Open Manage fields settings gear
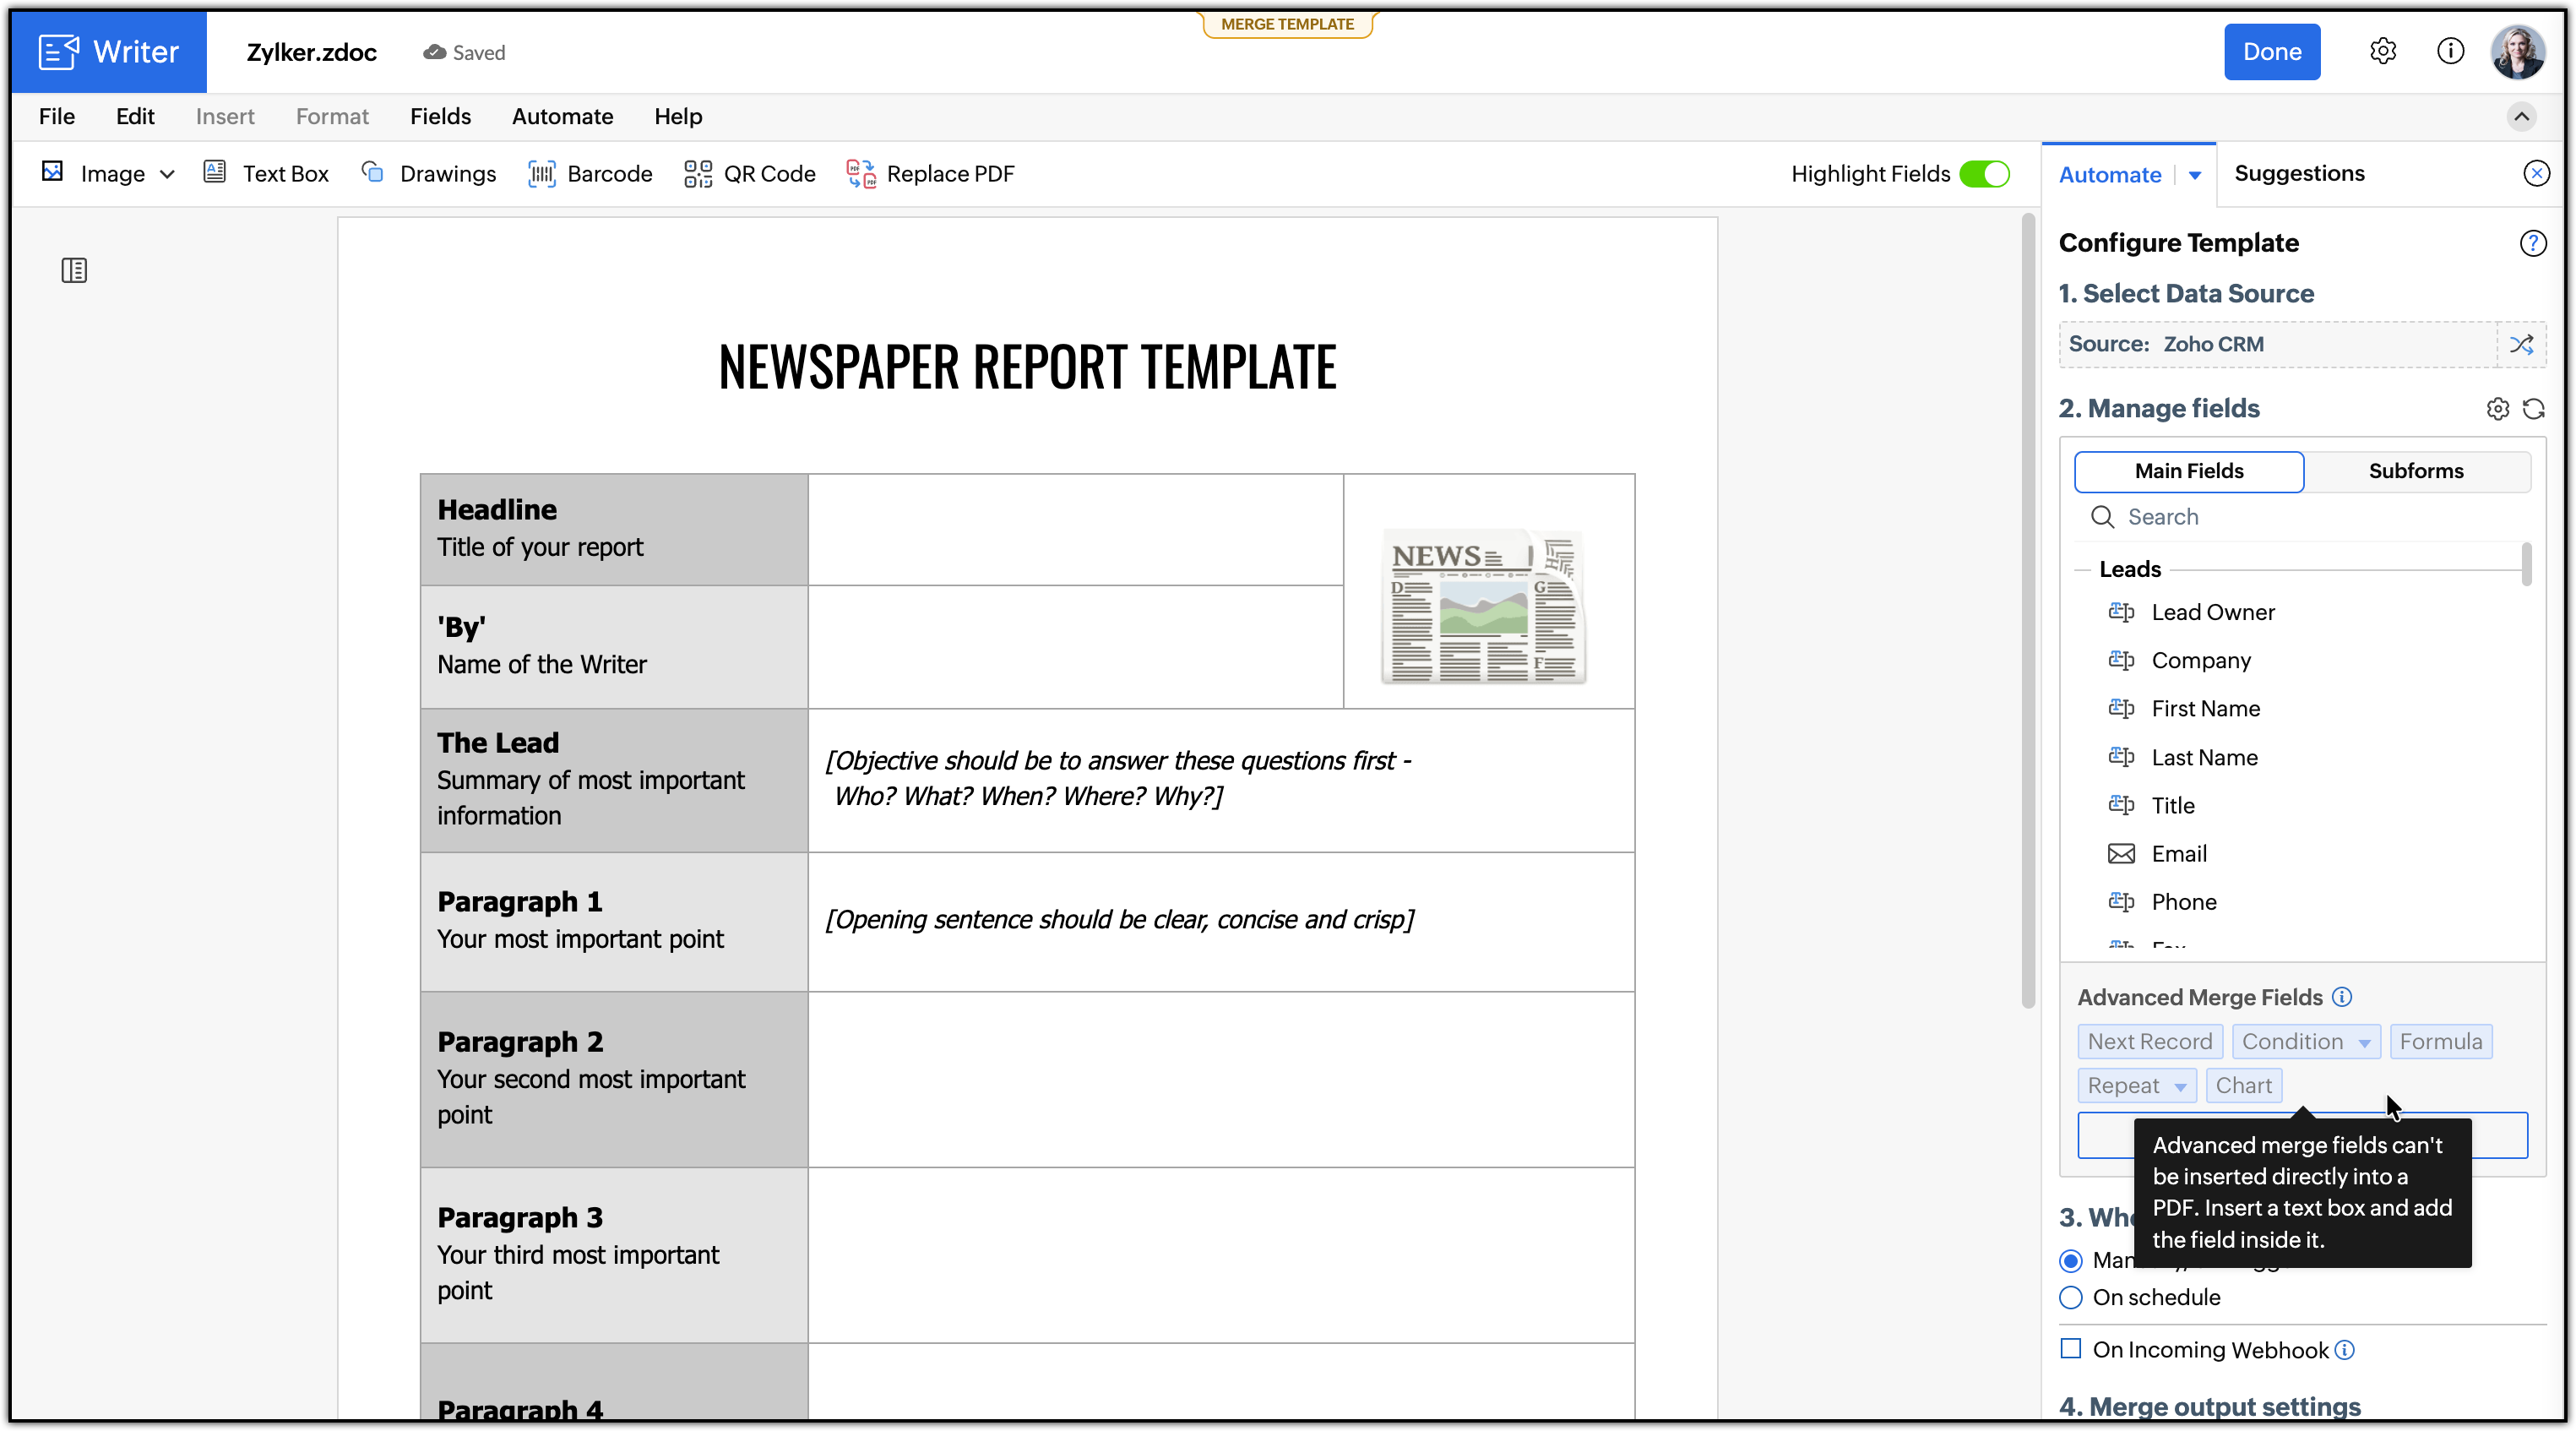Viewport: 2576px width, 1431px height. click(x=2497, y=409)
